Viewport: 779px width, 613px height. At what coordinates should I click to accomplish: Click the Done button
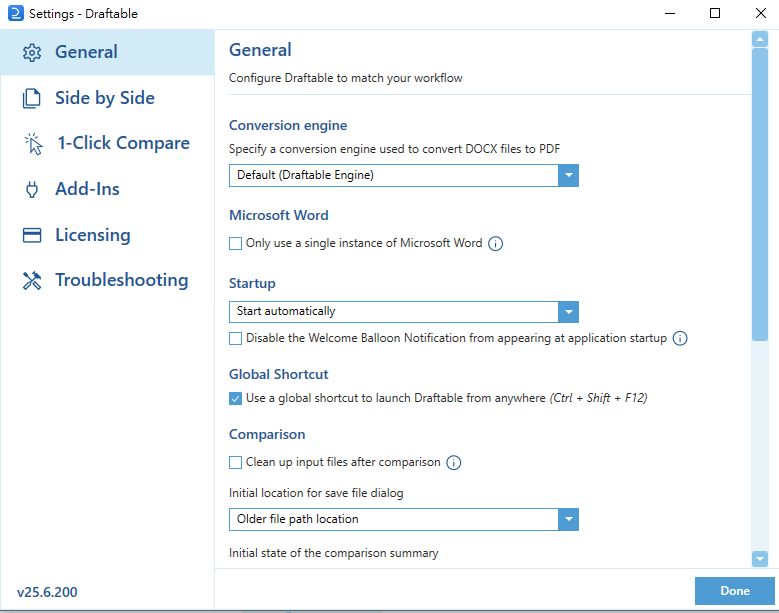[734, 591]
